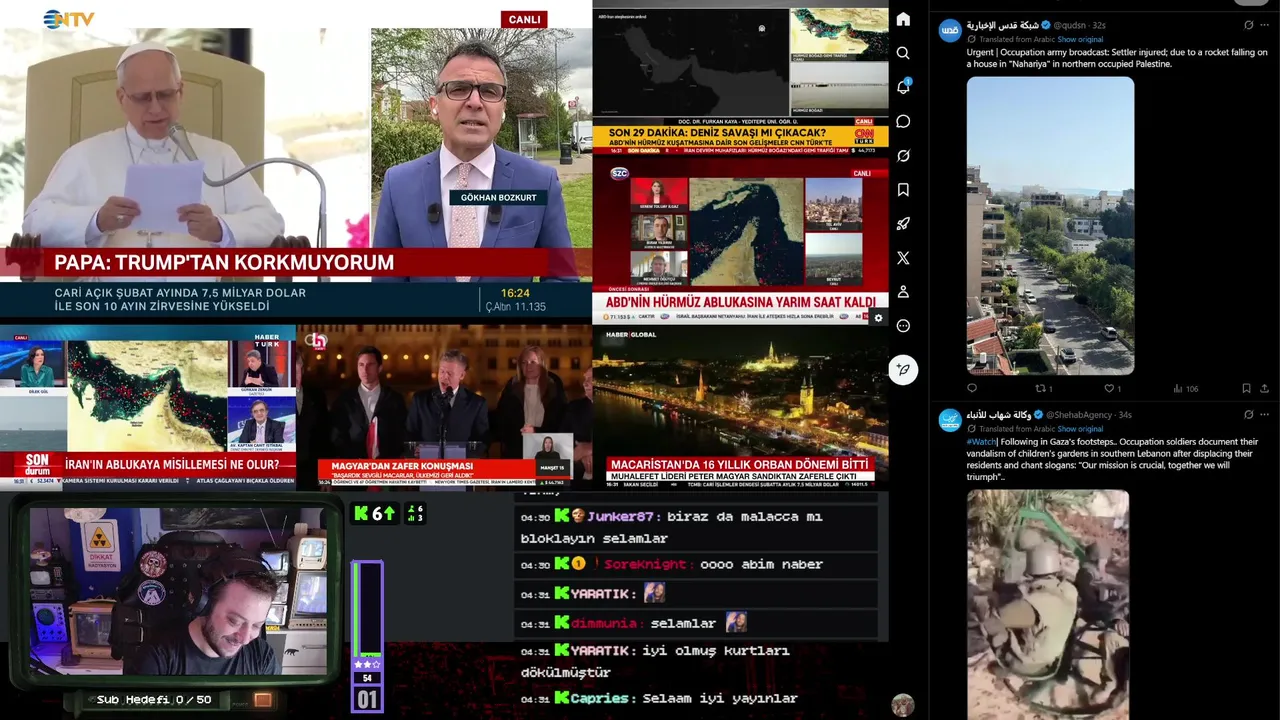
Task: Click chat username dimmunia
Action: point(604,624)
